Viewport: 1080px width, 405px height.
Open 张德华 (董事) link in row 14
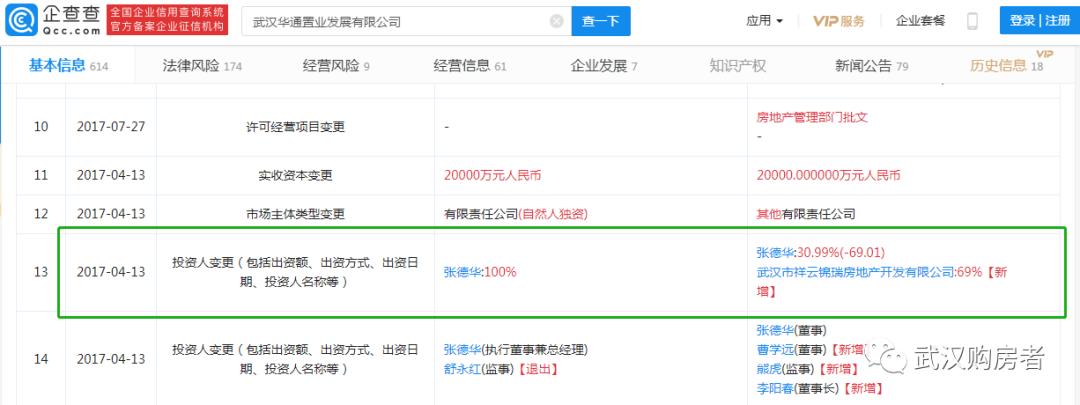click(x=776, y=329)
